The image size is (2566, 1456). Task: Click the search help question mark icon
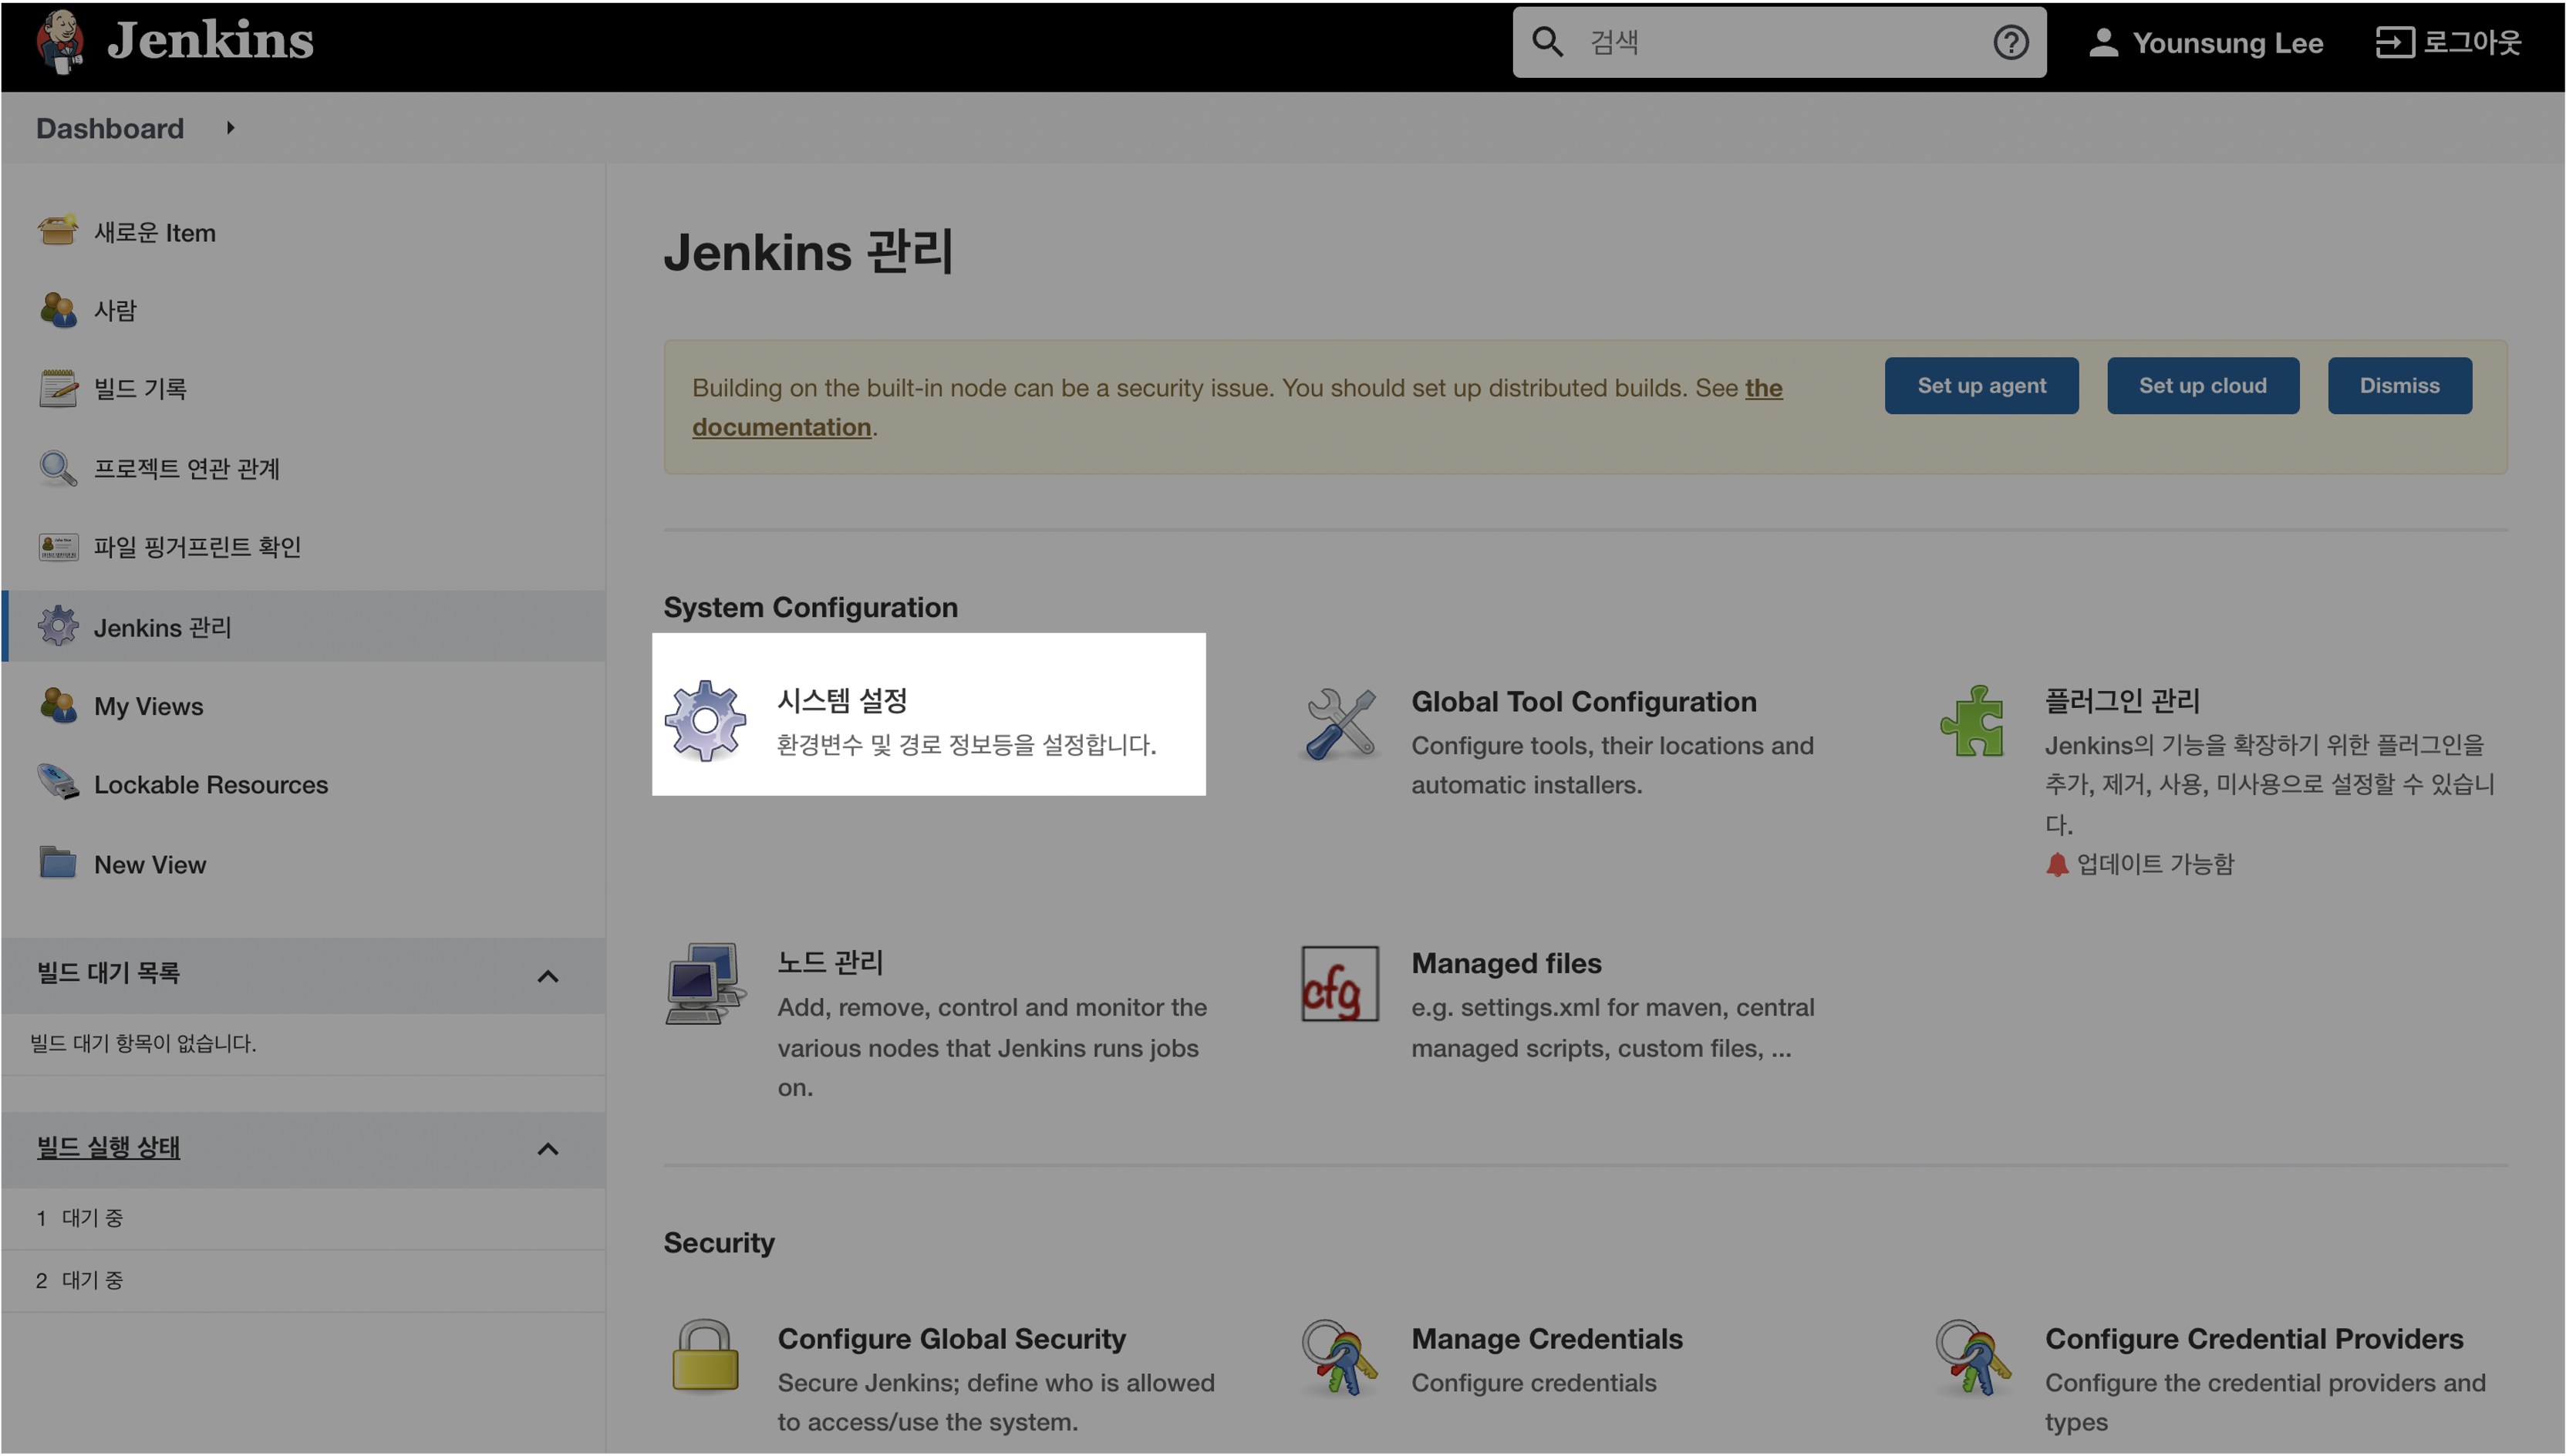(x=2010, y=42)
